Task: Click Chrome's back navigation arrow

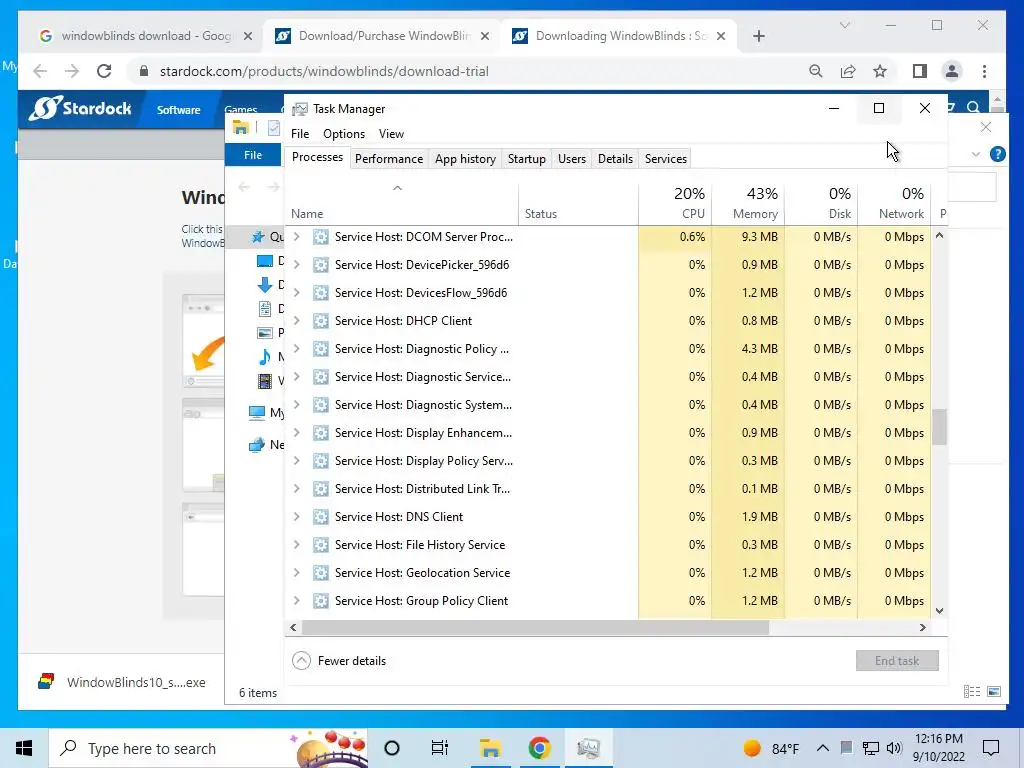Action: click(x=40, y=71)
